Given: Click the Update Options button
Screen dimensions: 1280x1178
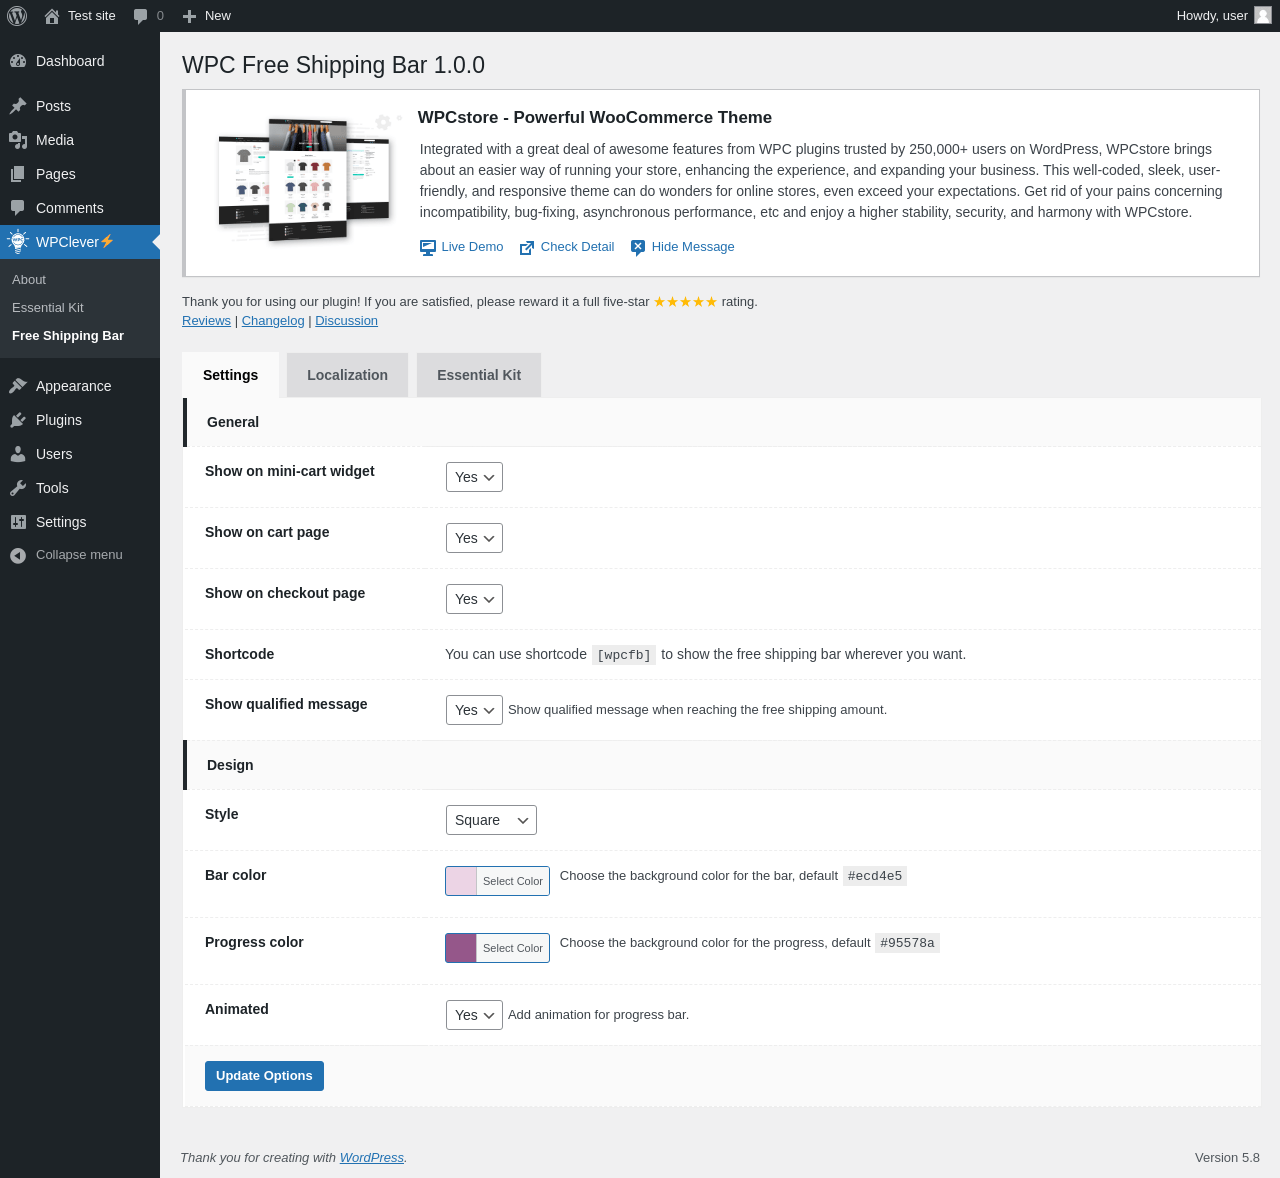Looking at the screenshot, I should pos(264,1076).
